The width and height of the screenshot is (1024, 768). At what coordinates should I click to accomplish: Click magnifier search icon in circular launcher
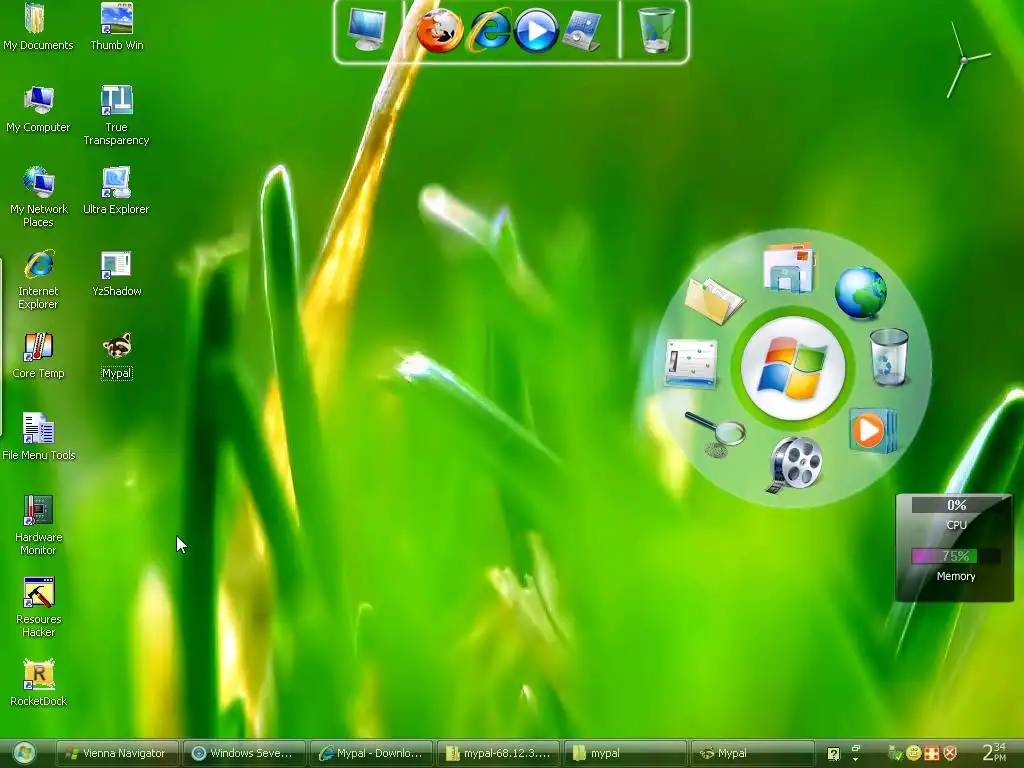tap(716, 434)
